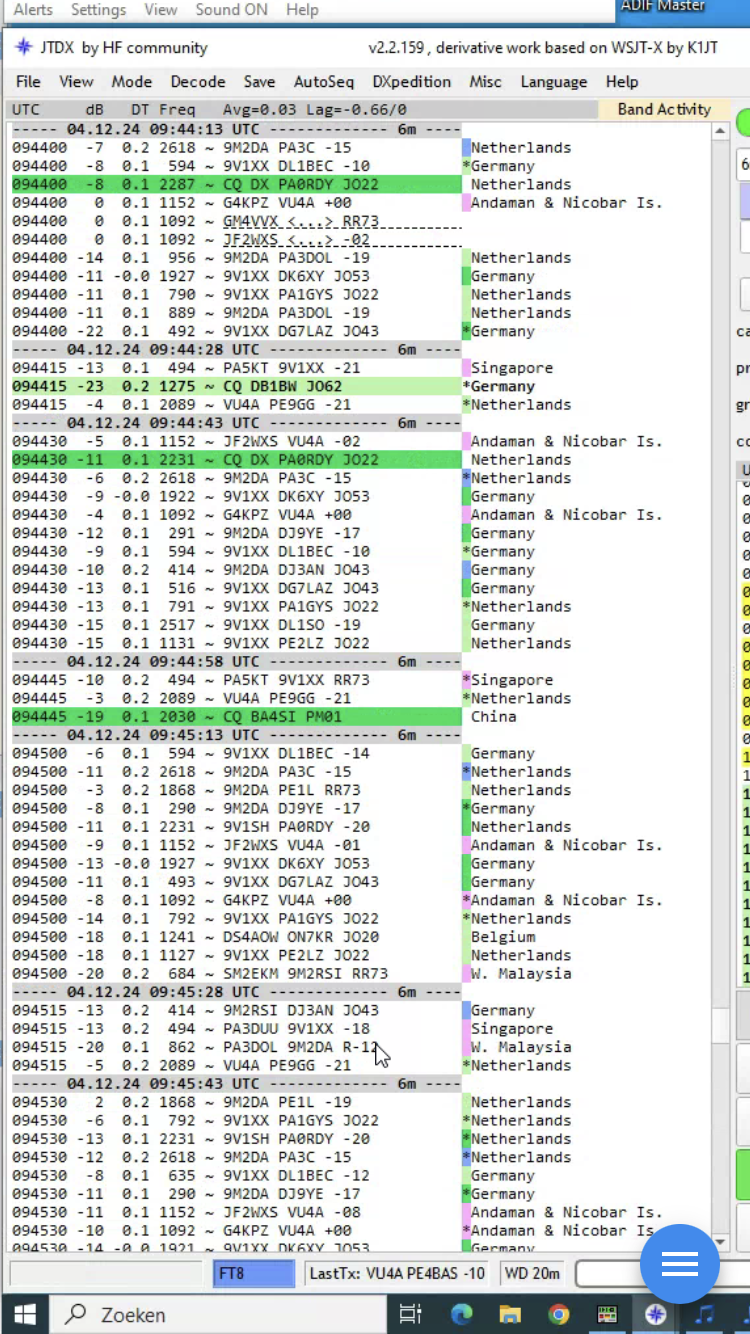
Task: Click the China country label
Action: click(494, 717)
